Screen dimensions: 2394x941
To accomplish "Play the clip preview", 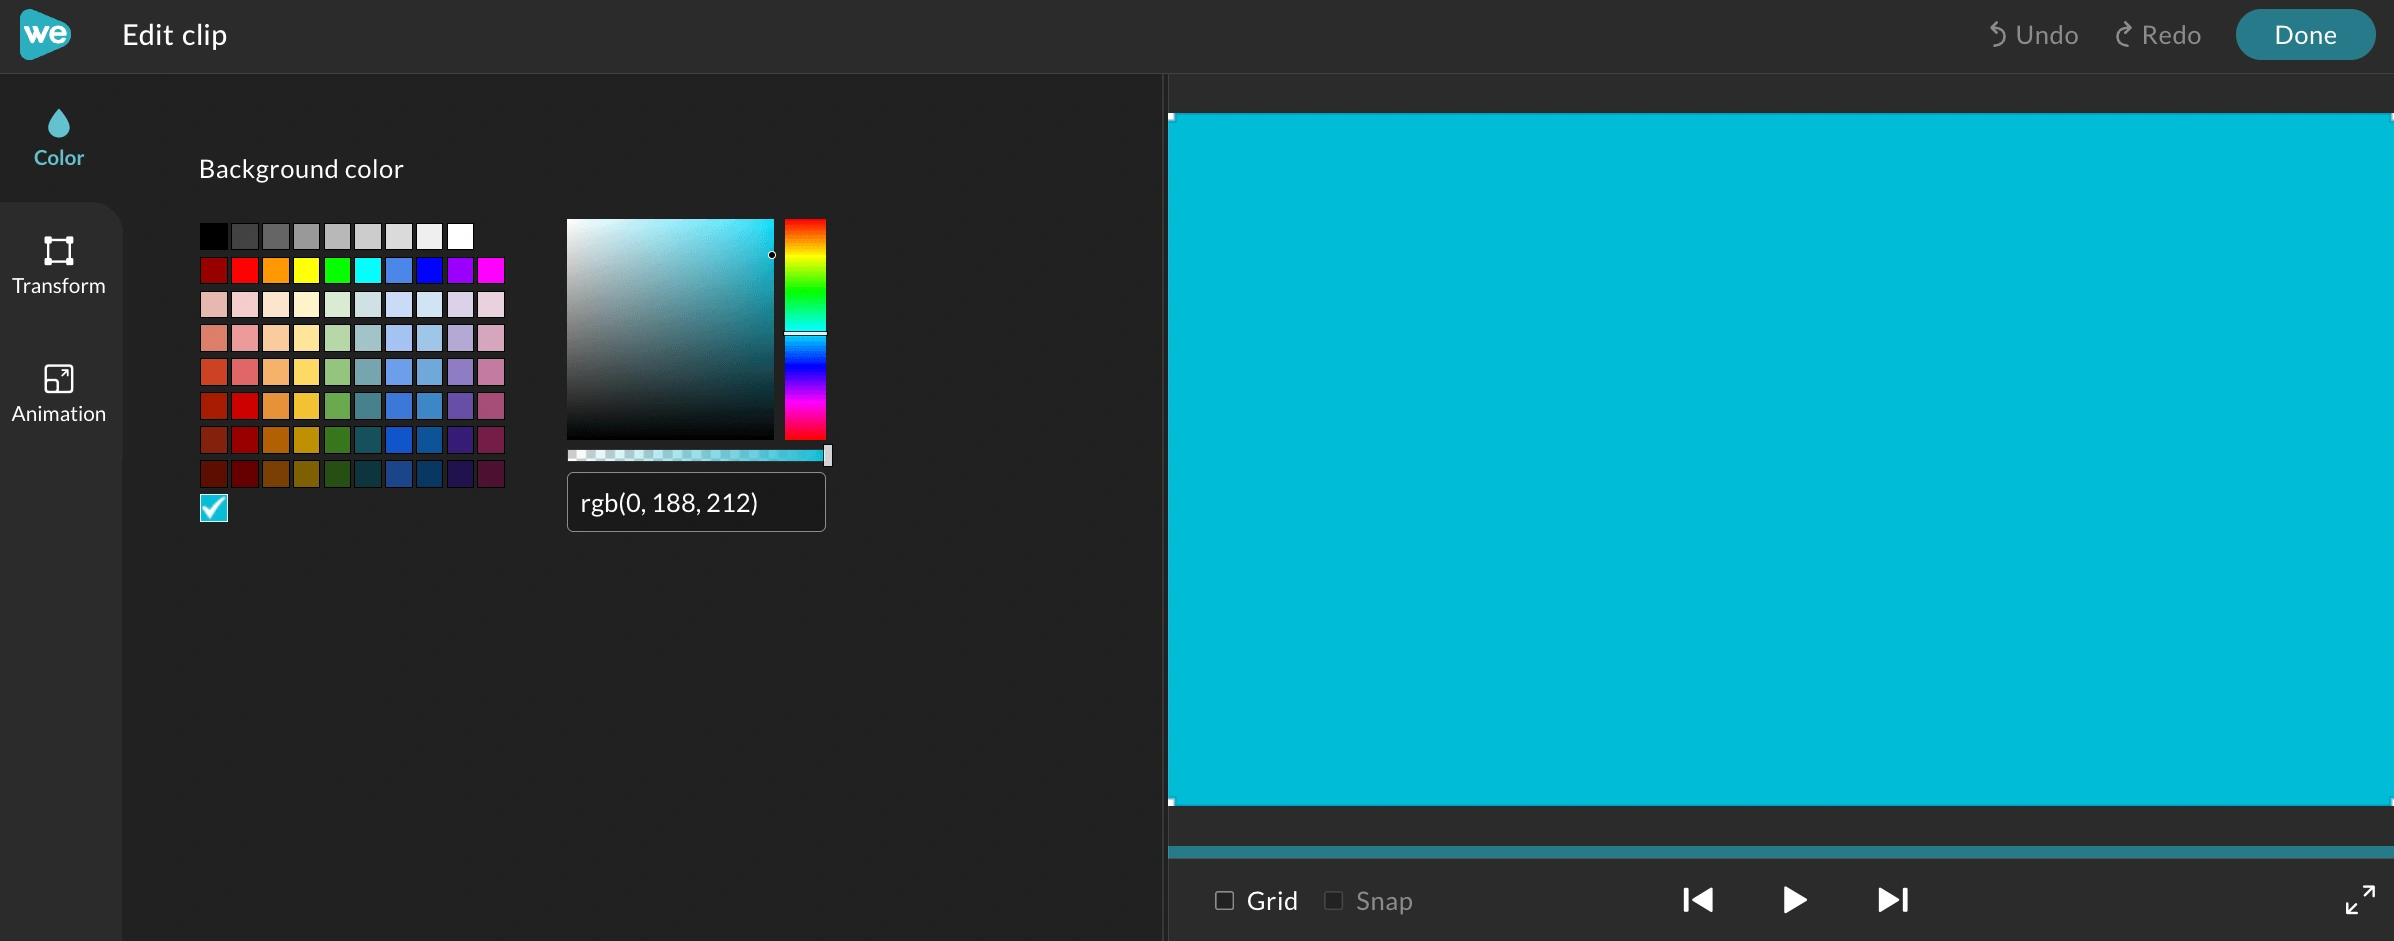I will point(1795,900).
